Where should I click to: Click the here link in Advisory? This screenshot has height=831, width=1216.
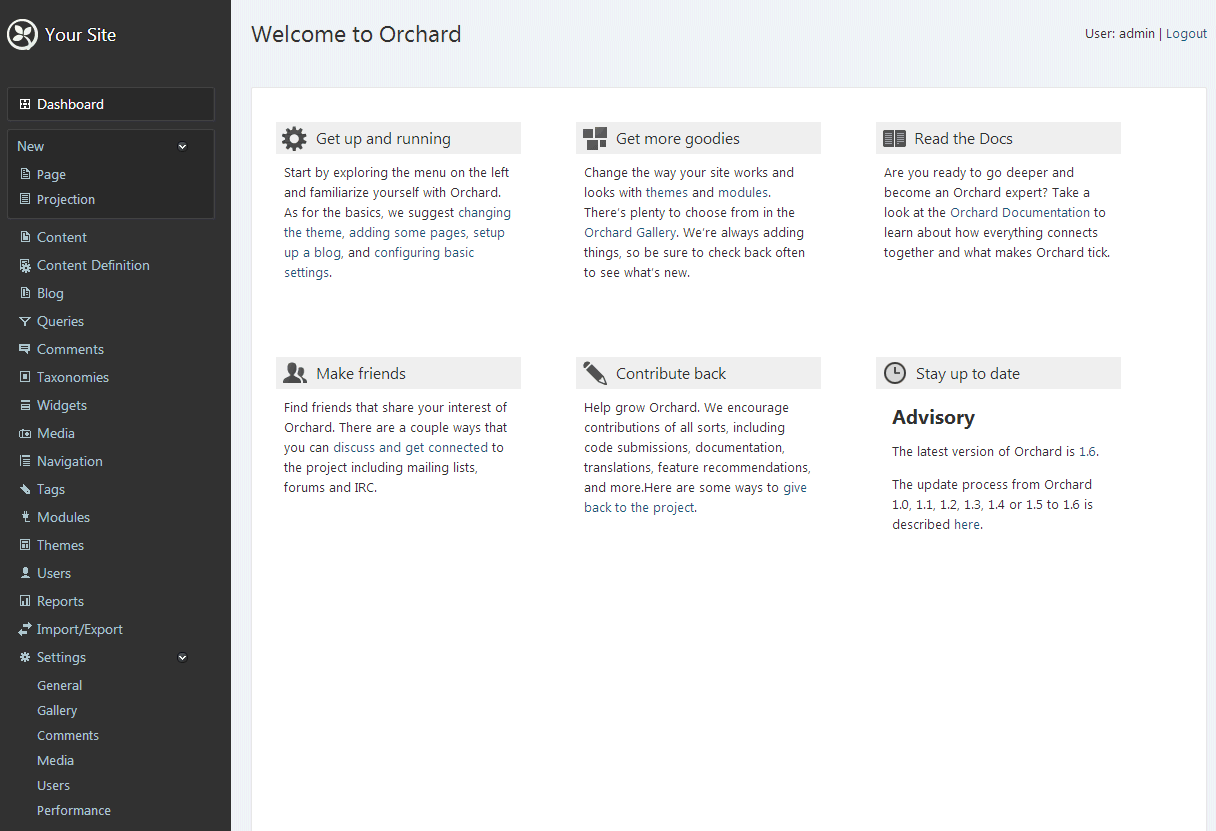967,524
